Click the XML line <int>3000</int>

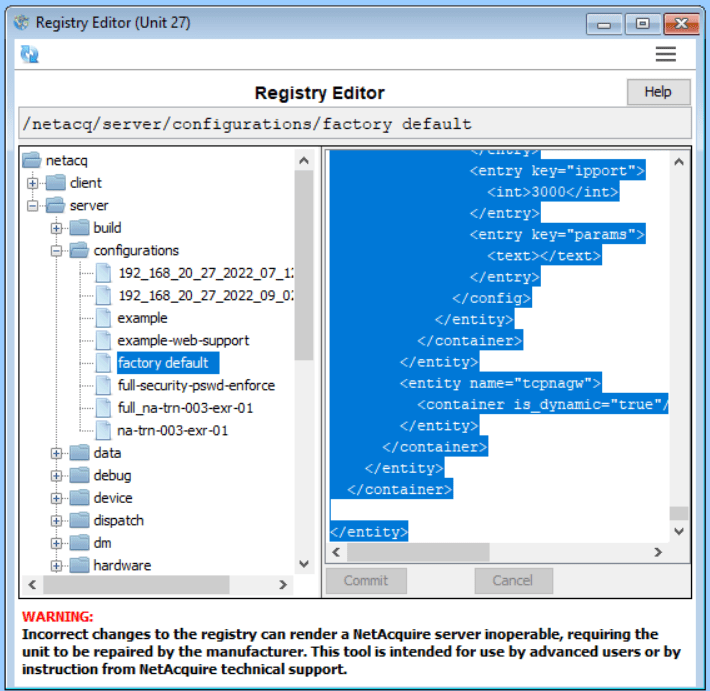click(x=552, y=192)
